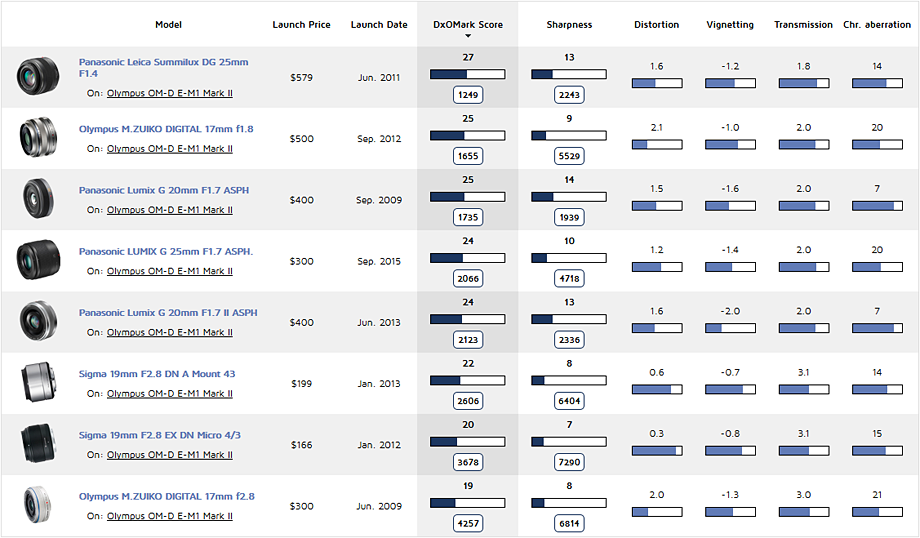The width and height of the screenshot is (920, 538).
Task: Click the Jan. 2012 launch date cell
Action: coord(379,445)
